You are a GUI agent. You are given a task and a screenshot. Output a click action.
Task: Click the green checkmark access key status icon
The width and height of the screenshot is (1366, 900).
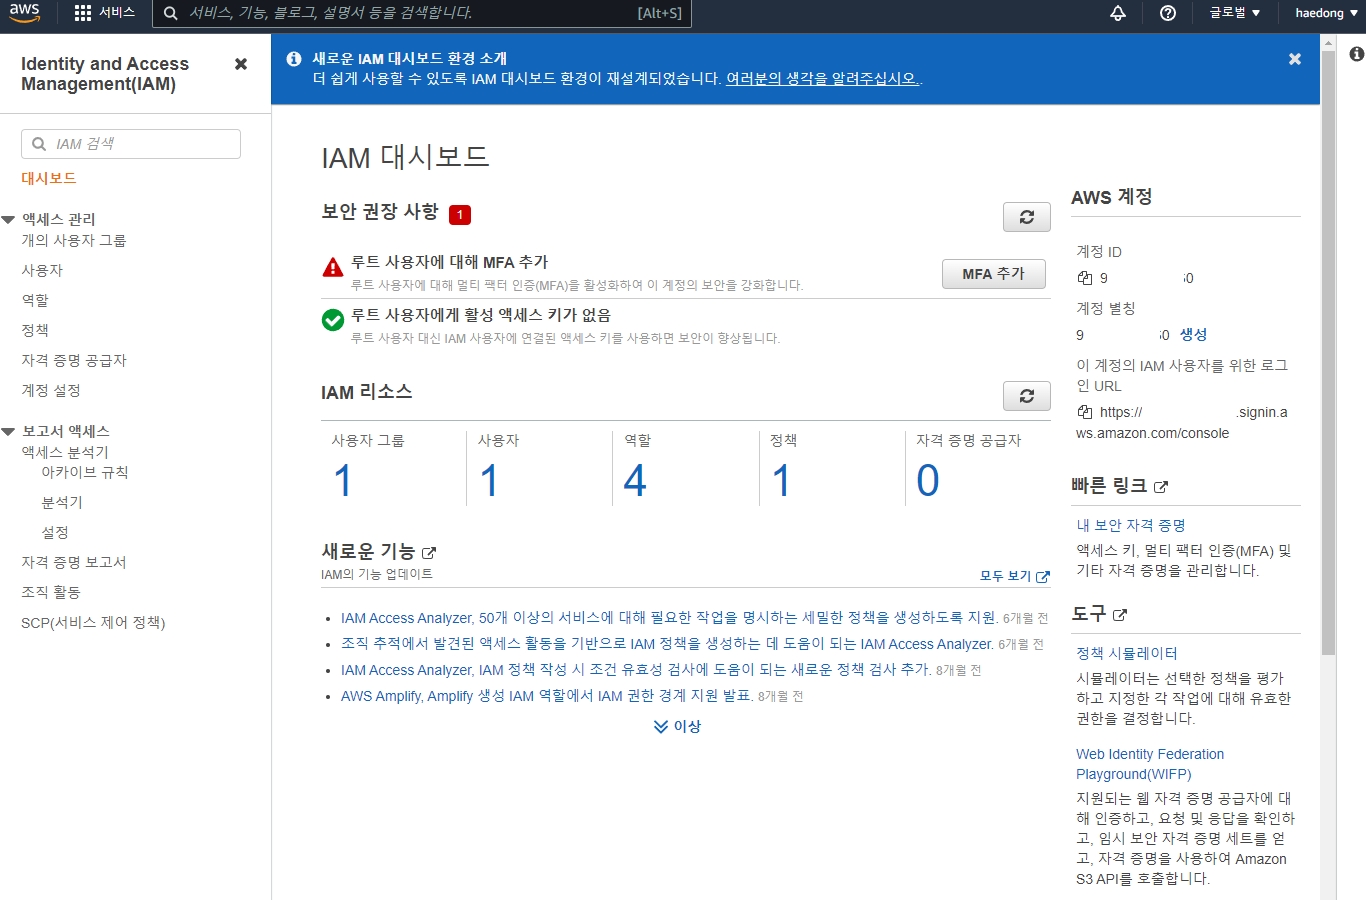(333, 320)
